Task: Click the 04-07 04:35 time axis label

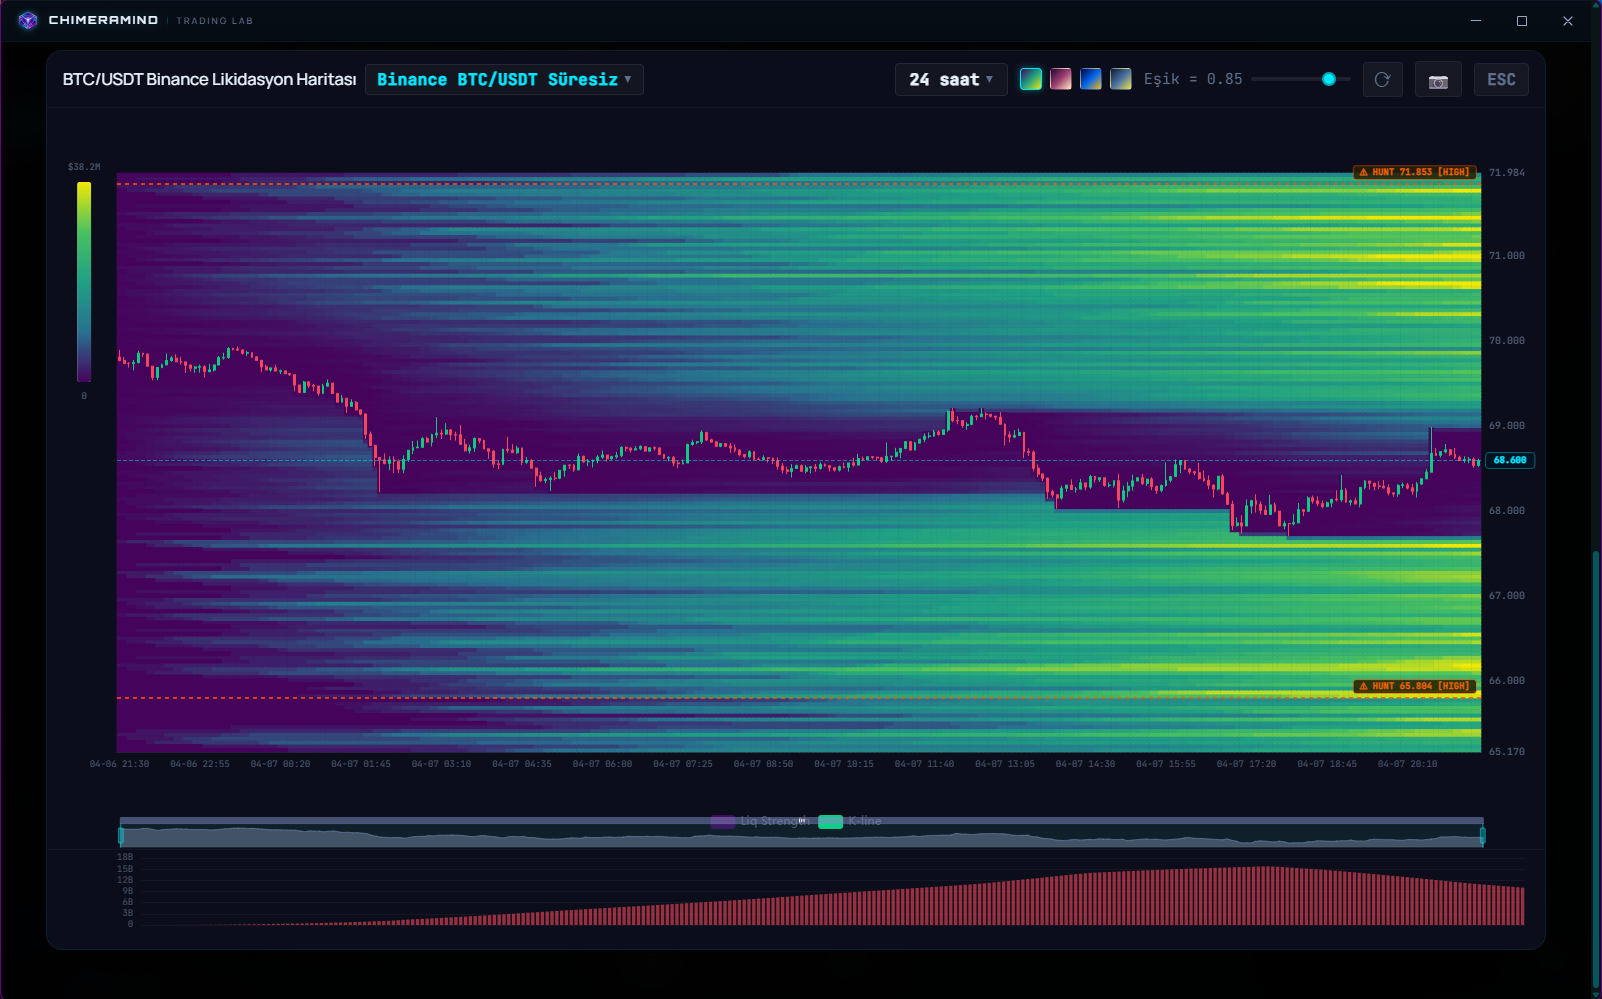Action: [x=521, y=764]
